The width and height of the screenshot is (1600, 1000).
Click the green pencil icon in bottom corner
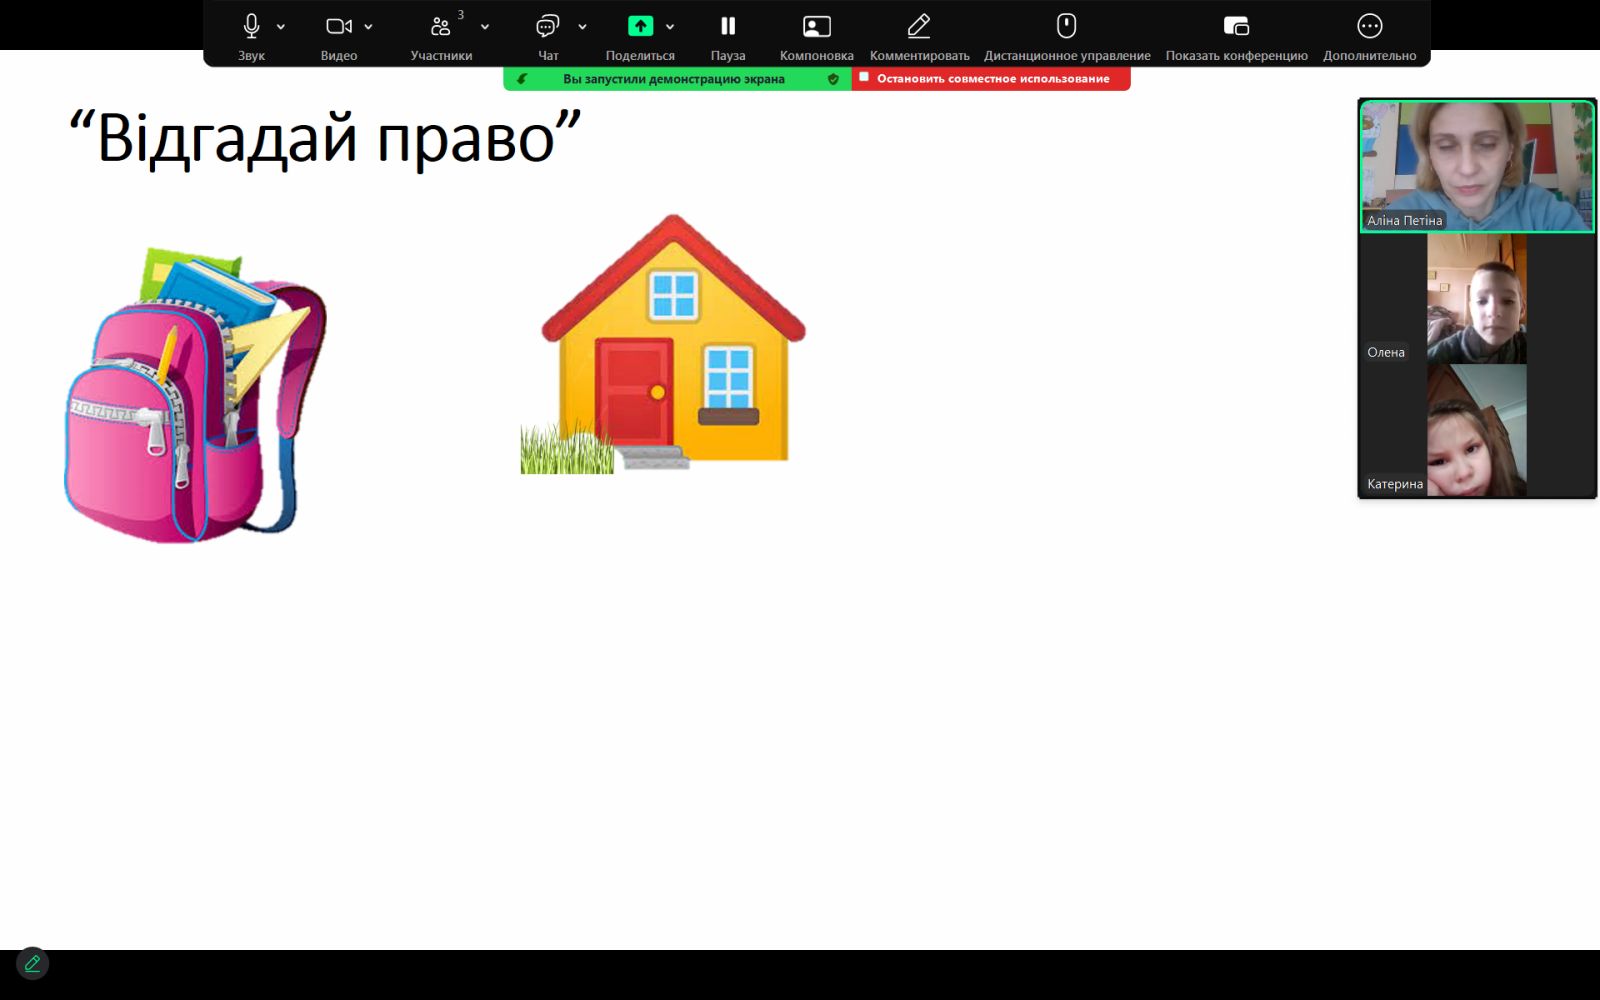[x=32, y=963]
